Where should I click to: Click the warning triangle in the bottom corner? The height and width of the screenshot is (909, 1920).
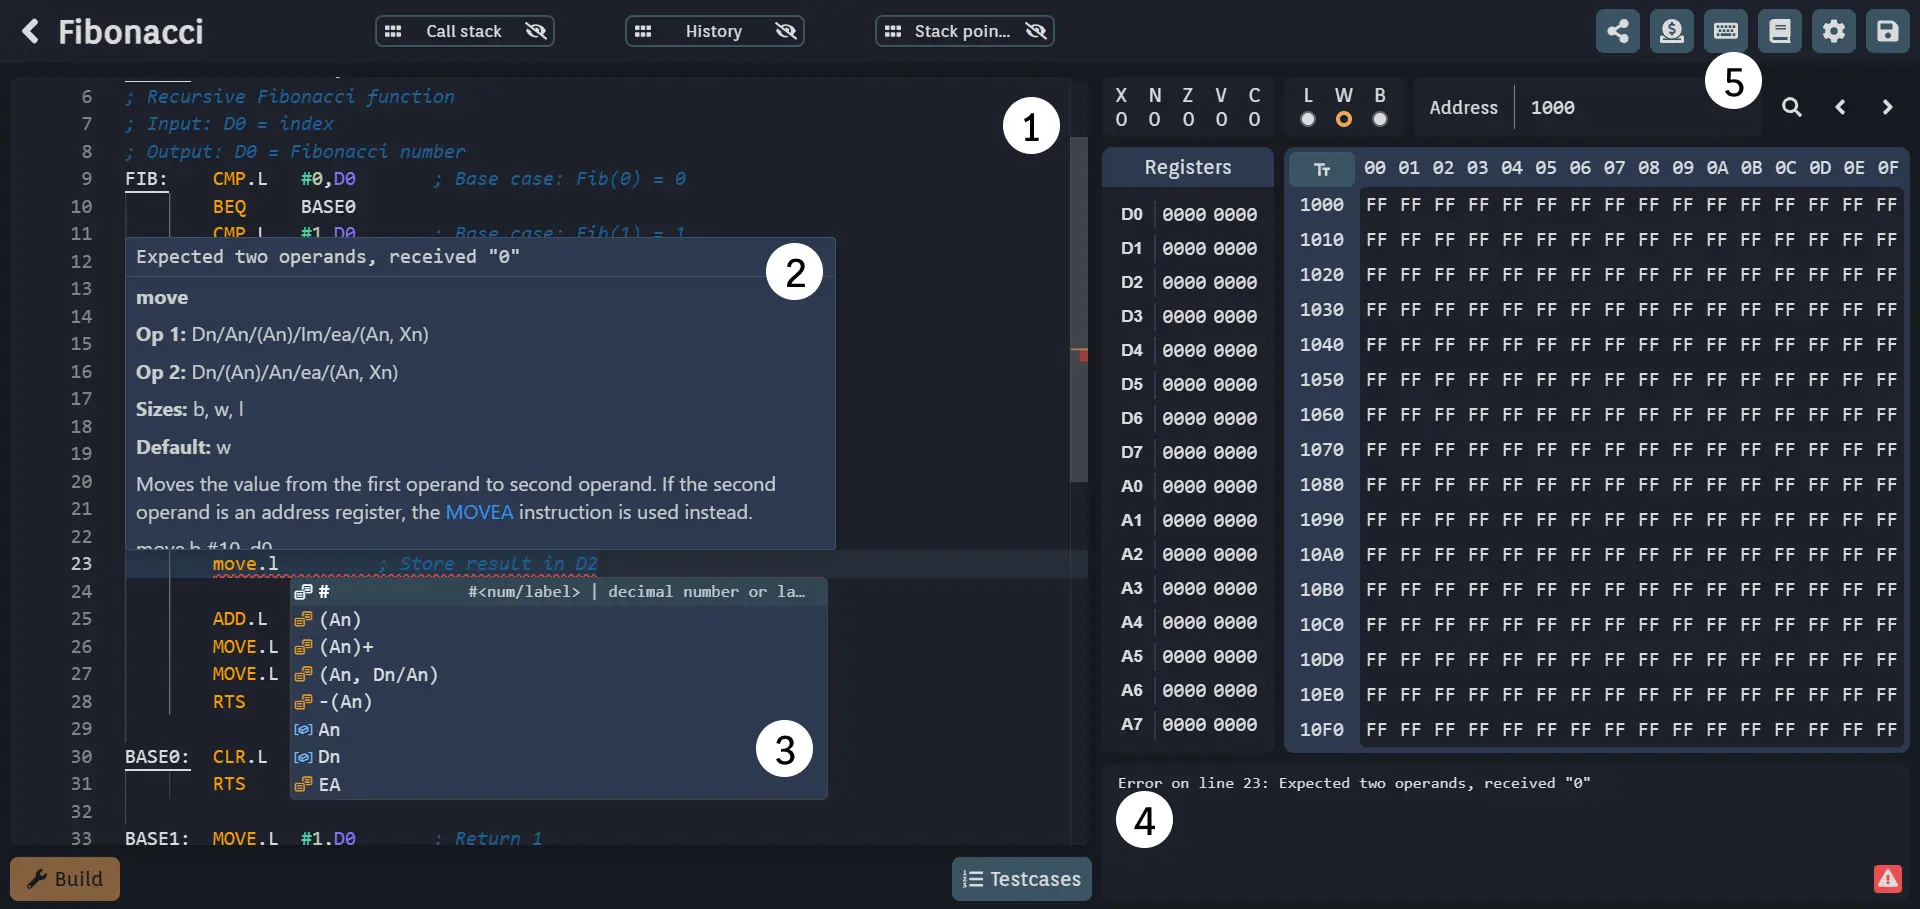pos(1887,879)
